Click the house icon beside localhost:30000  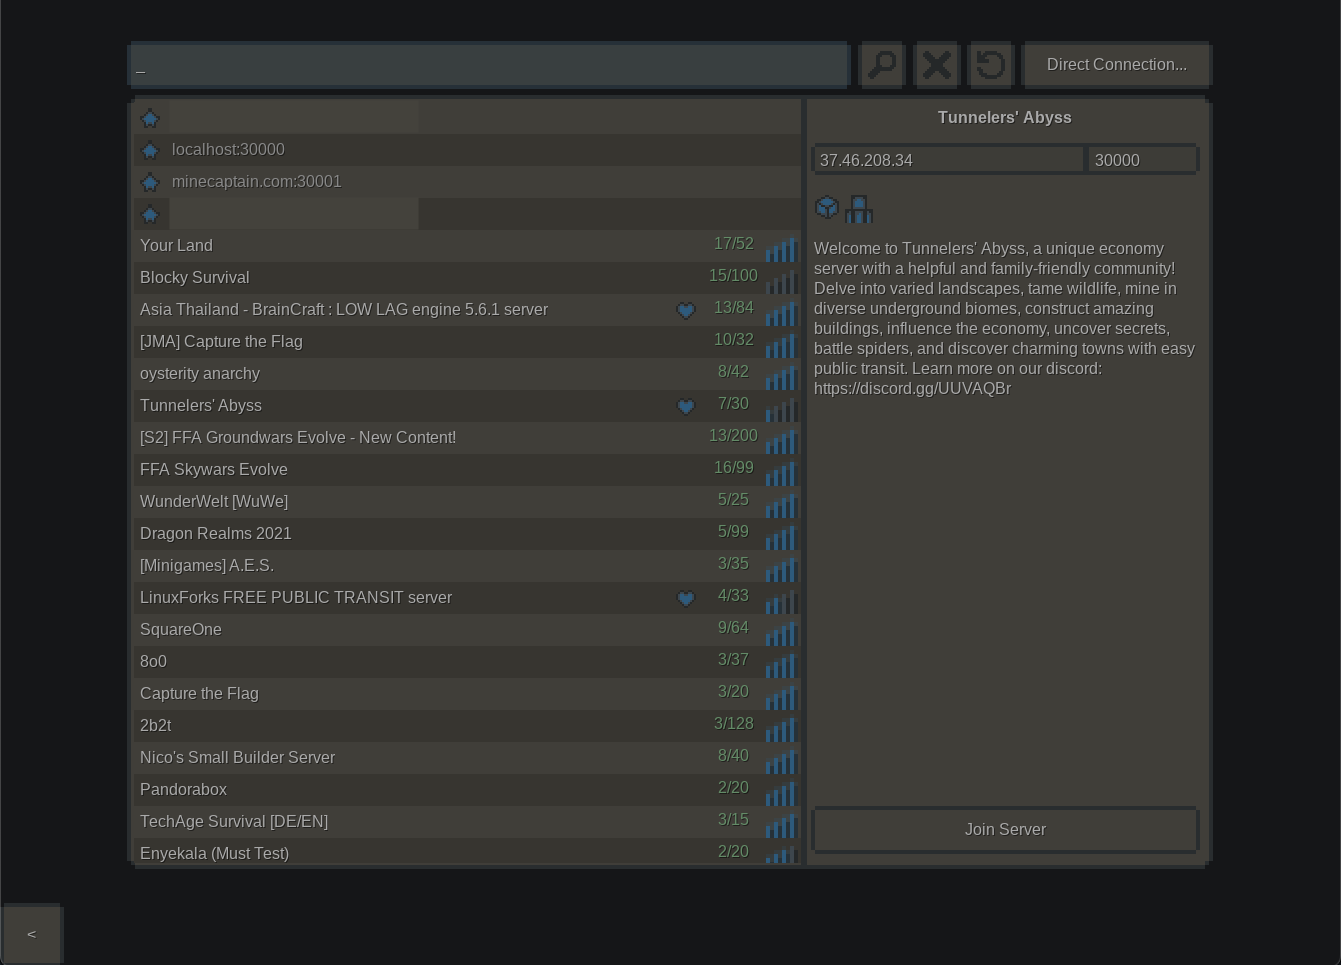click(x=150, y=150)
